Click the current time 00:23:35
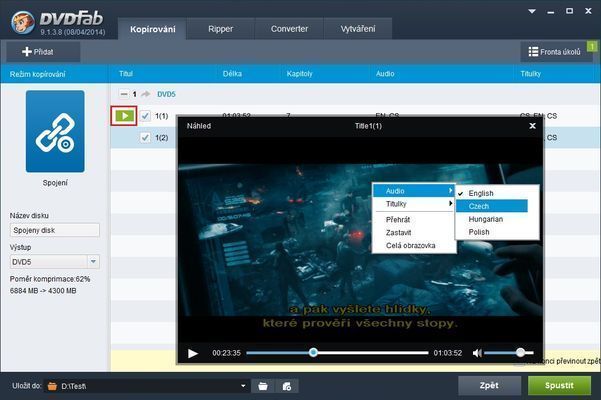The width and height of the screenshot is (601, 400). (x=226, y=353)
